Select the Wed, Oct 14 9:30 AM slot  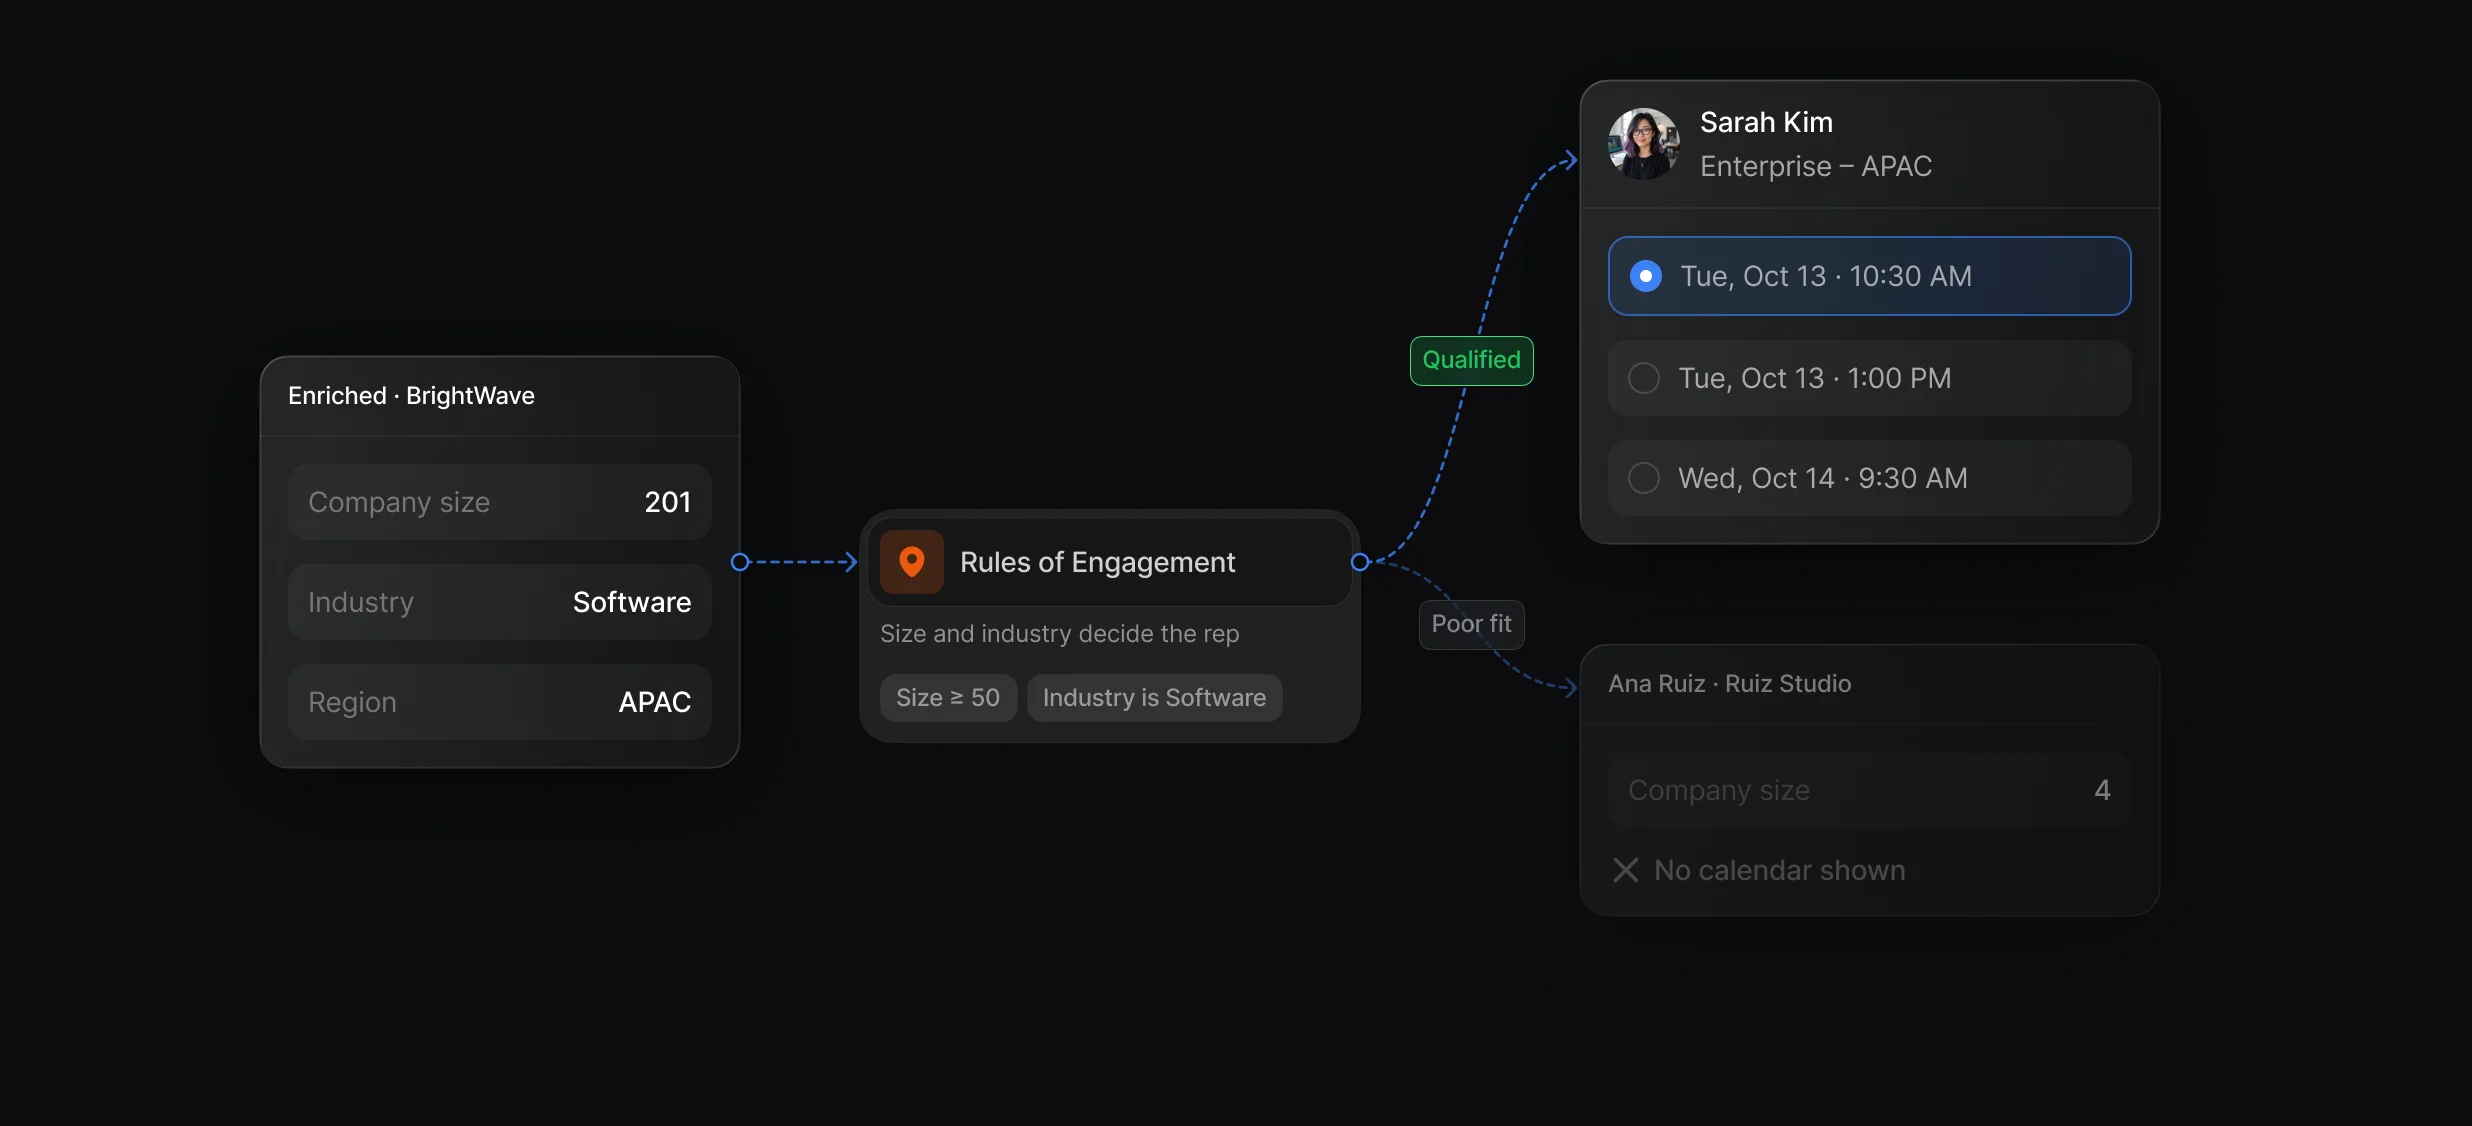1869,478
